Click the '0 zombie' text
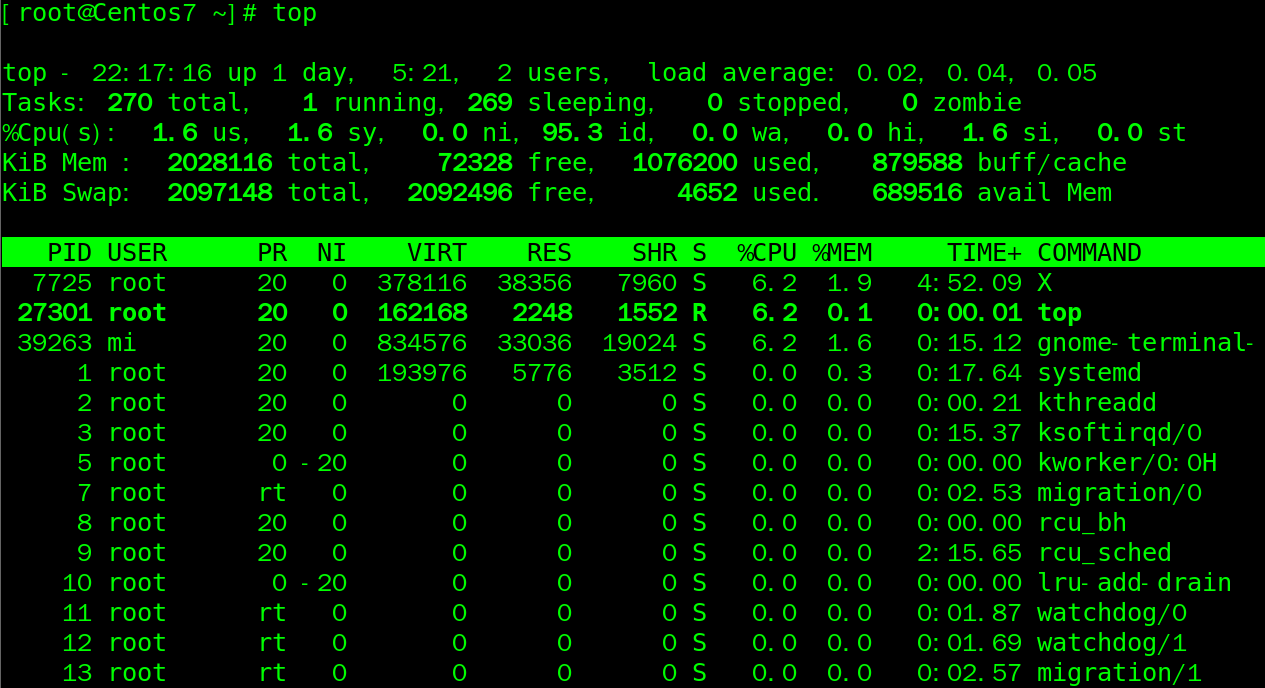Viewport: 1265px width, 688px height. pyautogui.click(x=962, y=103)
